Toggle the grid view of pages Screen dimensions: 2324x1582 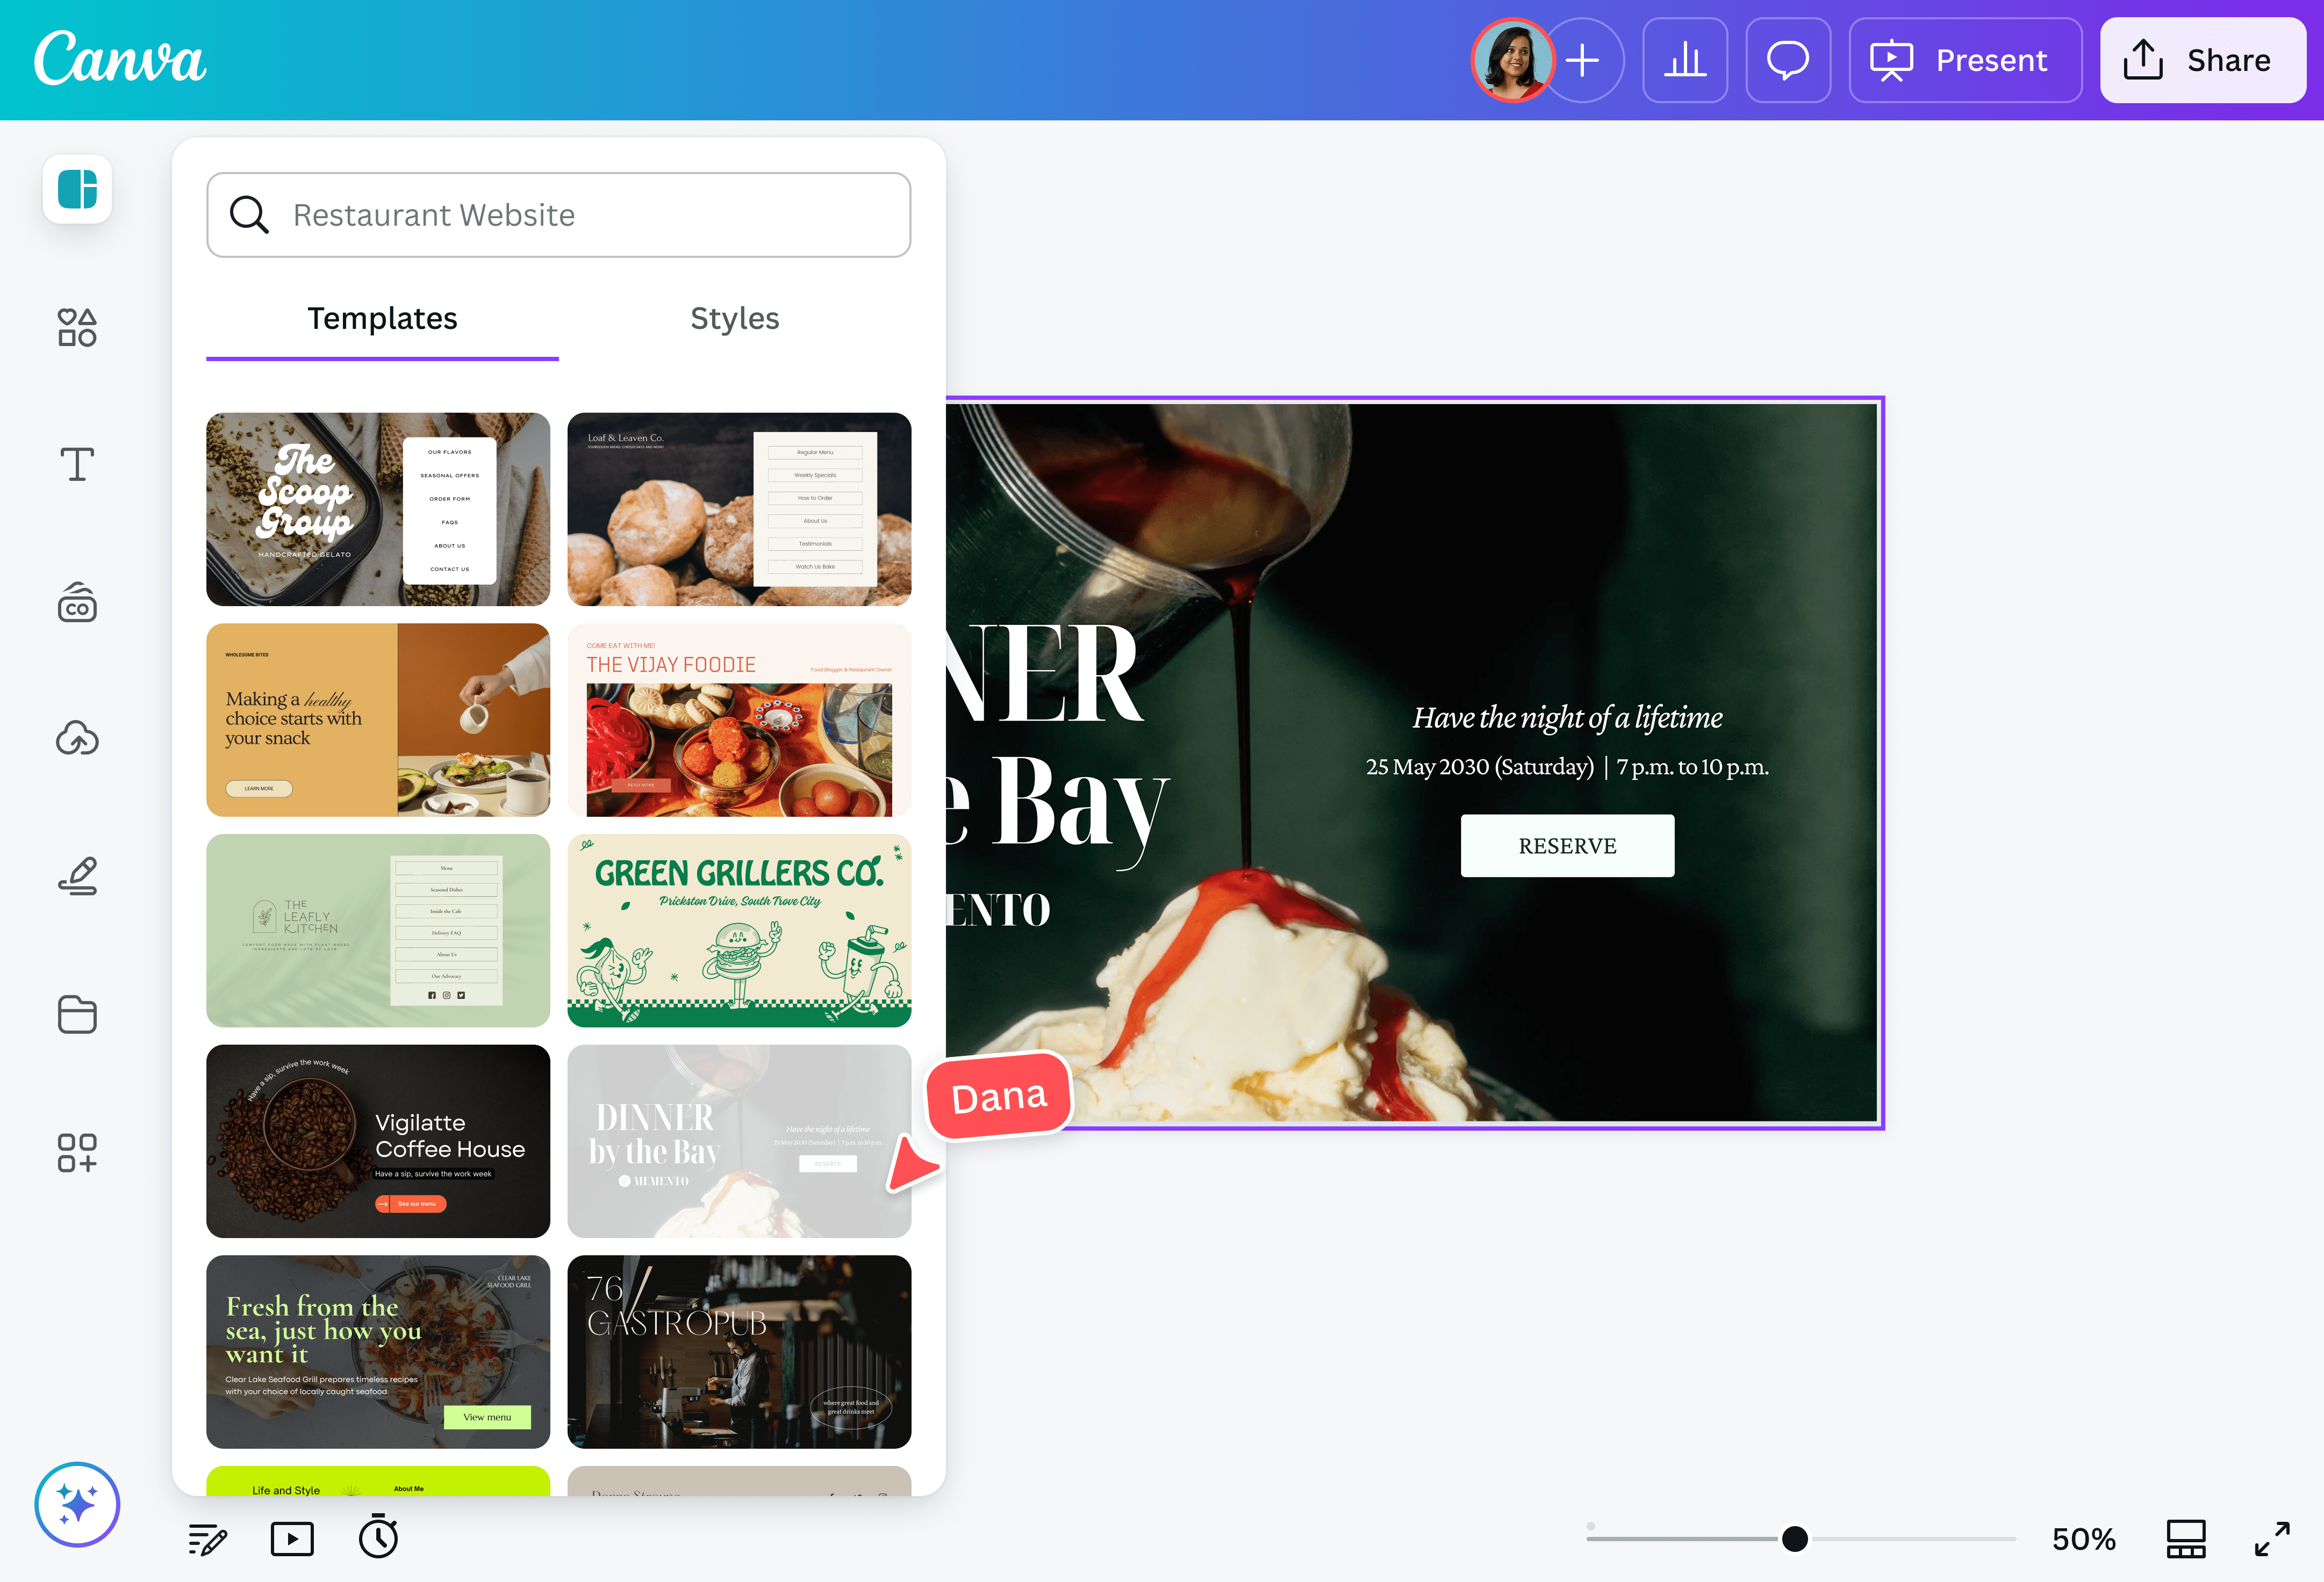pos(2185,1538)
